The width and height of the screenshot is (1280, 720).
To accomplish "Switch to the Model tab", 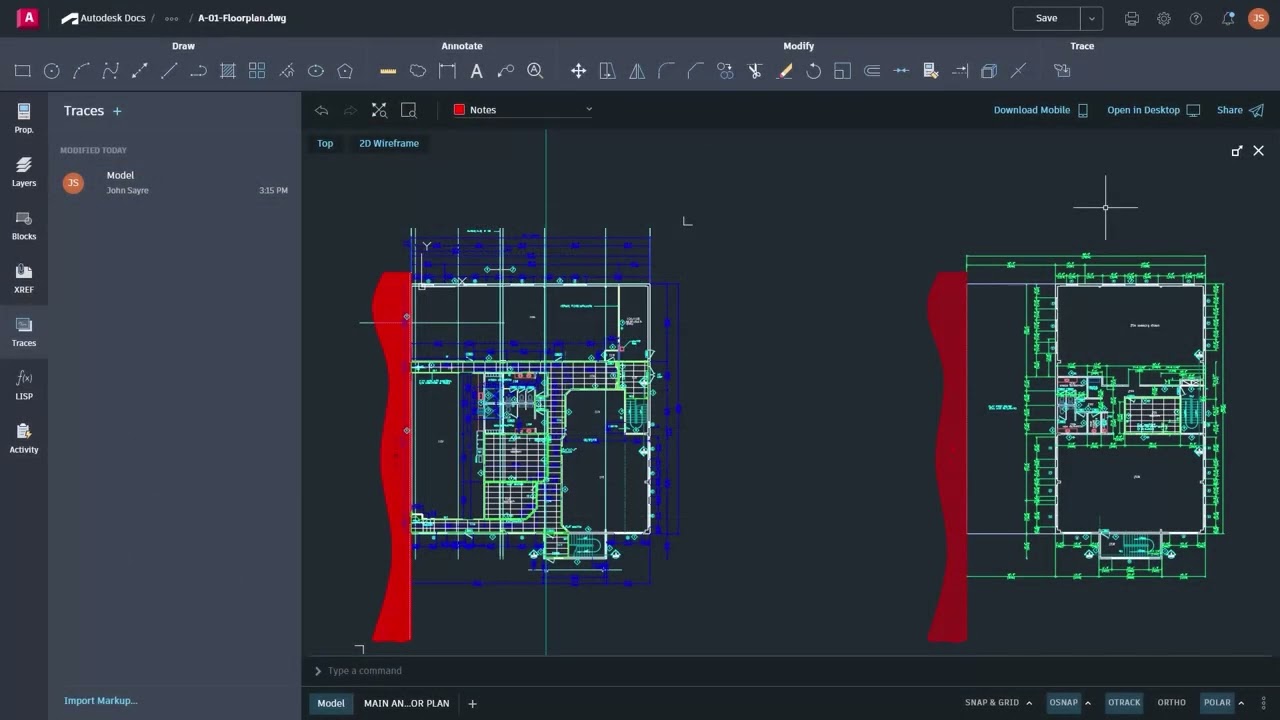I will click(x=330, y=703).
